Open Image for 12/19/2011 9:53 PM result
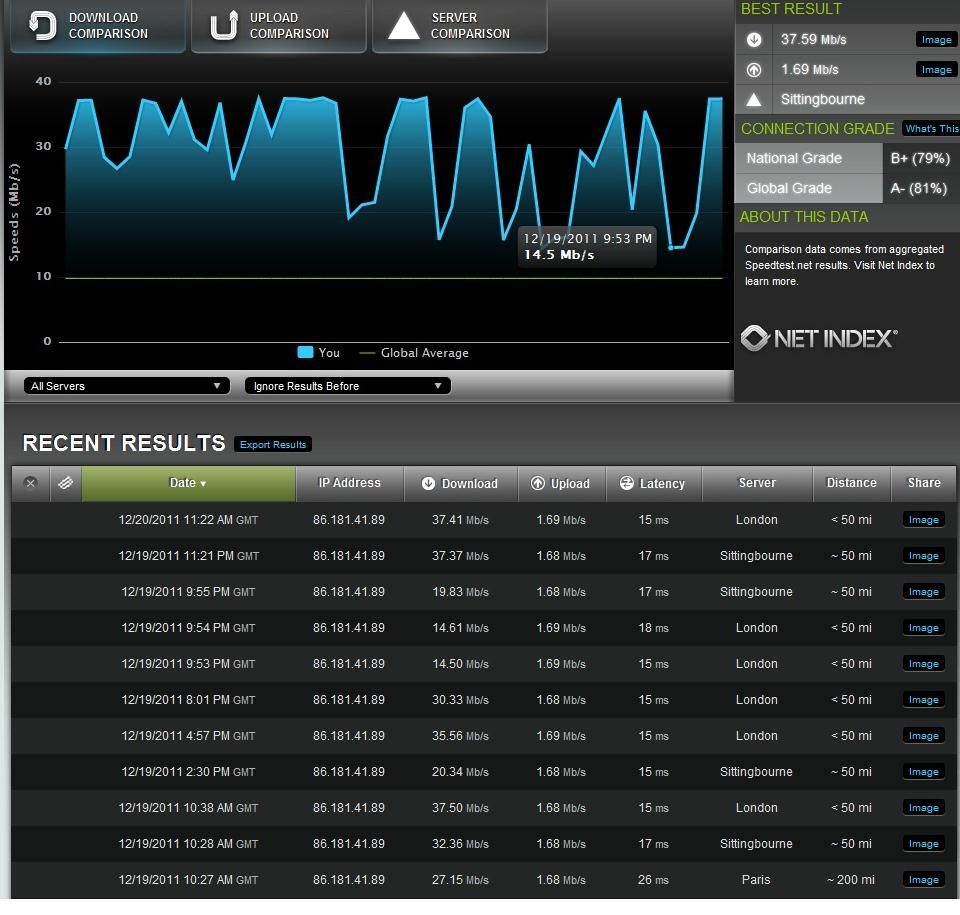Screen dimensions: 960x915 924,664
